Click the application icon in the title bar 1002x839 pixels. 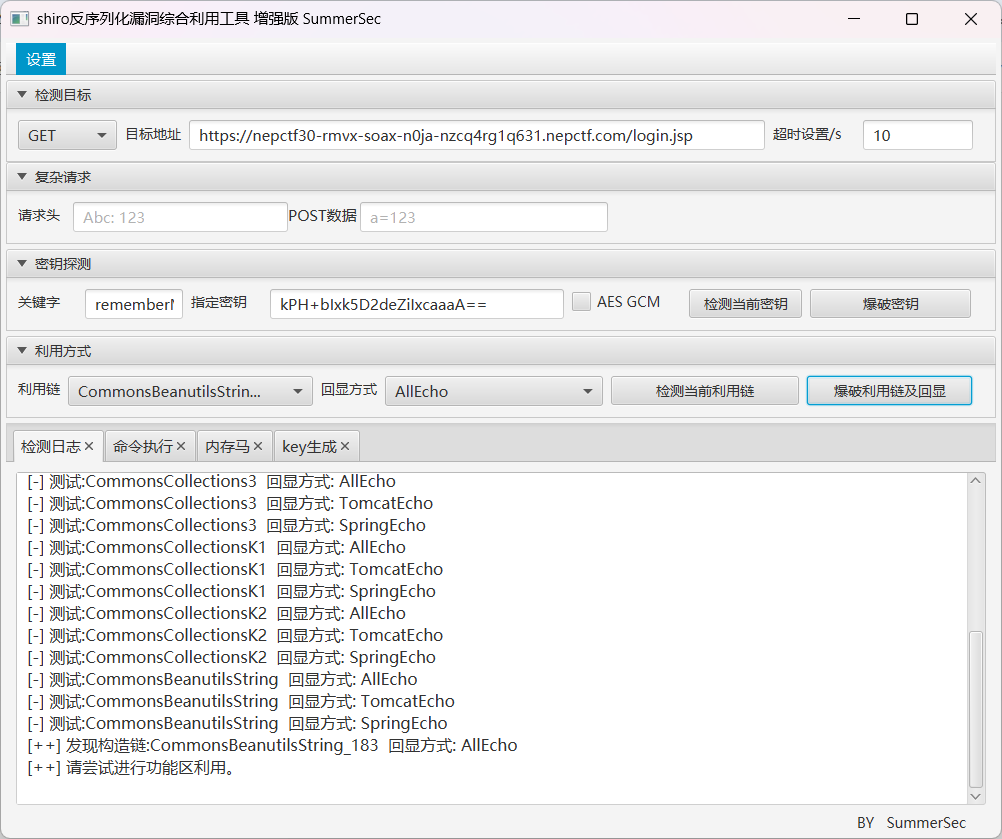(19, 19)
